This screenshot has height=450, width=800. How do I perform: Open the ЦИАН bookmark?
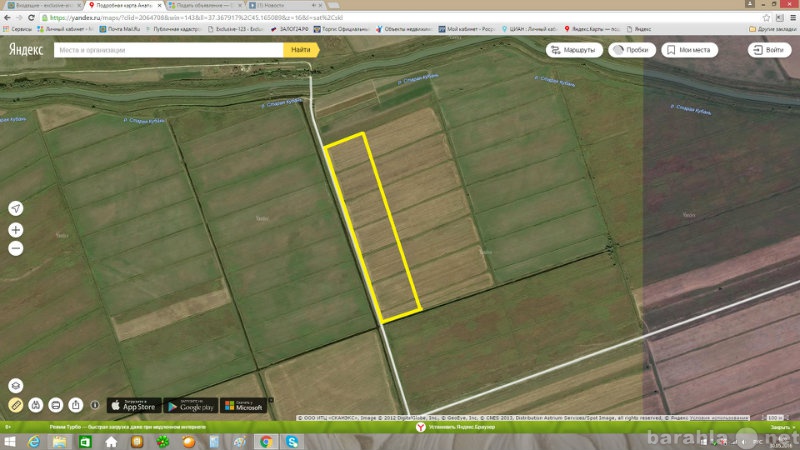tap(530, 29)
